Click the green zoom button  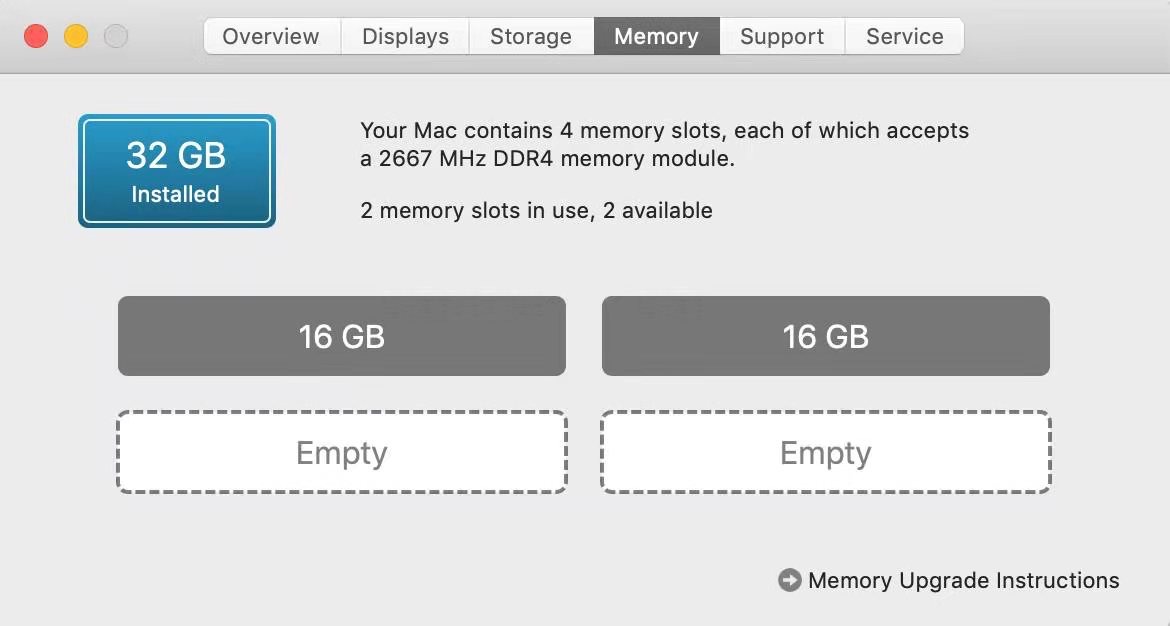[x=116, y=34]
